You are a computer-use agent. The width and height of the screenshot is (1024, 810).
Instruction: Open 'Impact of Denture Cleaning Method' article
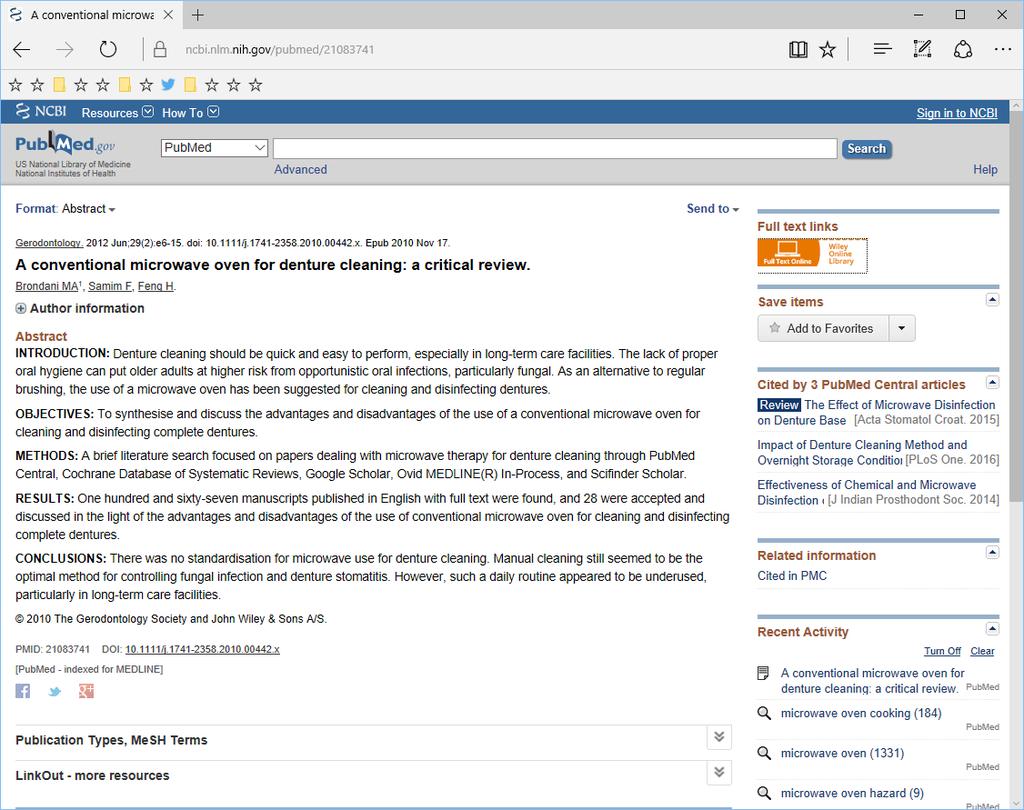pyautogui.click(x=862, y=453)
